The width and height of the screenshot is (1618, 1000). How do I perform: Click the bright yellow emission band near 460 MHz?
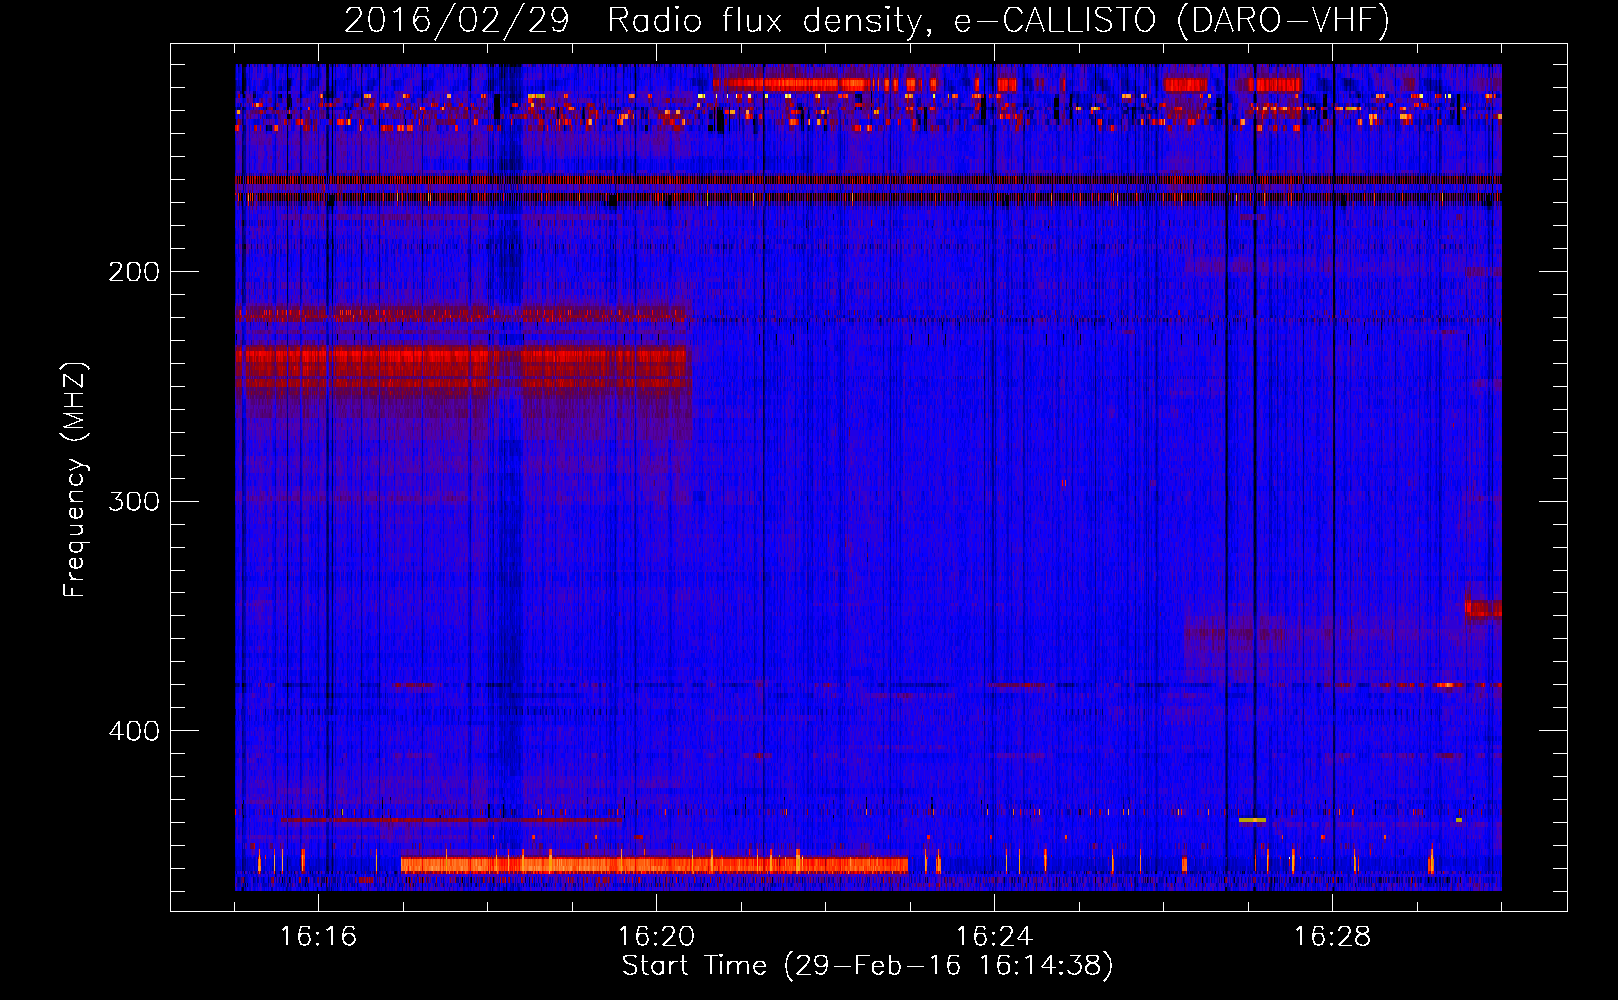point(654,864)
